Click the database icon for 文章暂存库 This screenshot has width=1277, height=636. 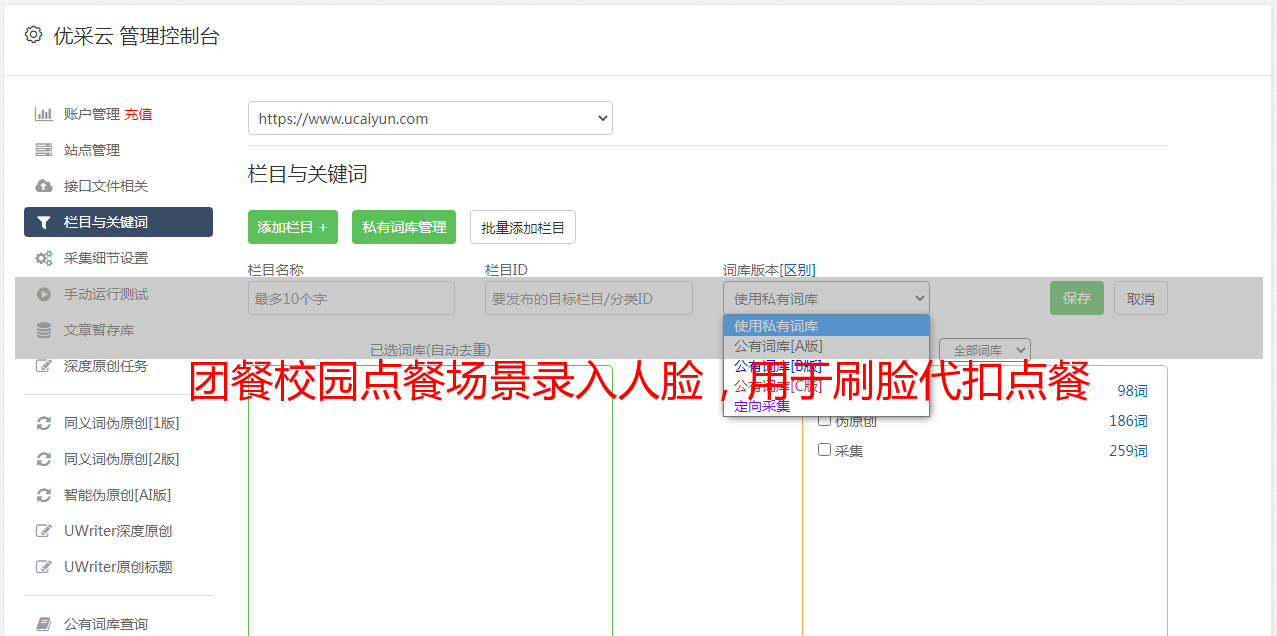[x=43, y=330]
